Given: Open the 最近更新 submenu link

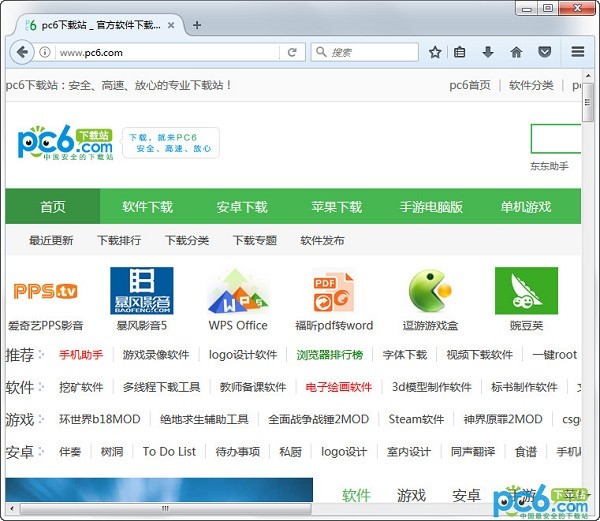Looking at the screenshot, I should pyautogui.click(x=51, y=240).
